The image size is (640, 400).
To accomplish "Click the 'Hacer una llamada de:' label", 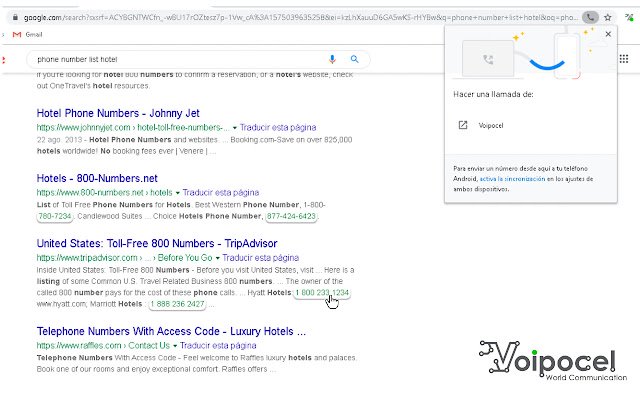I will (493, 94).
